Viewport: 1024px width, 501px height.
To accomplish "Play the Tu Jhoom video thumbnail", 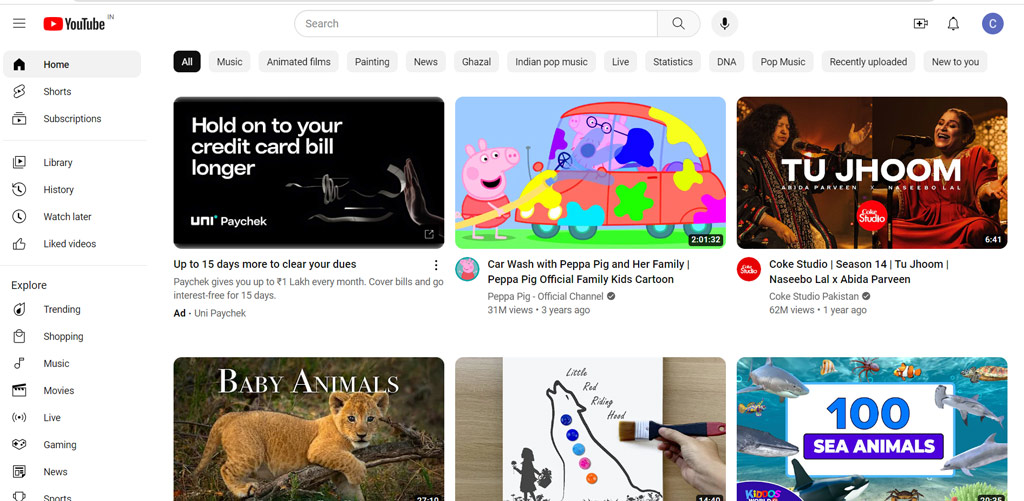I will tap(872, 172).
